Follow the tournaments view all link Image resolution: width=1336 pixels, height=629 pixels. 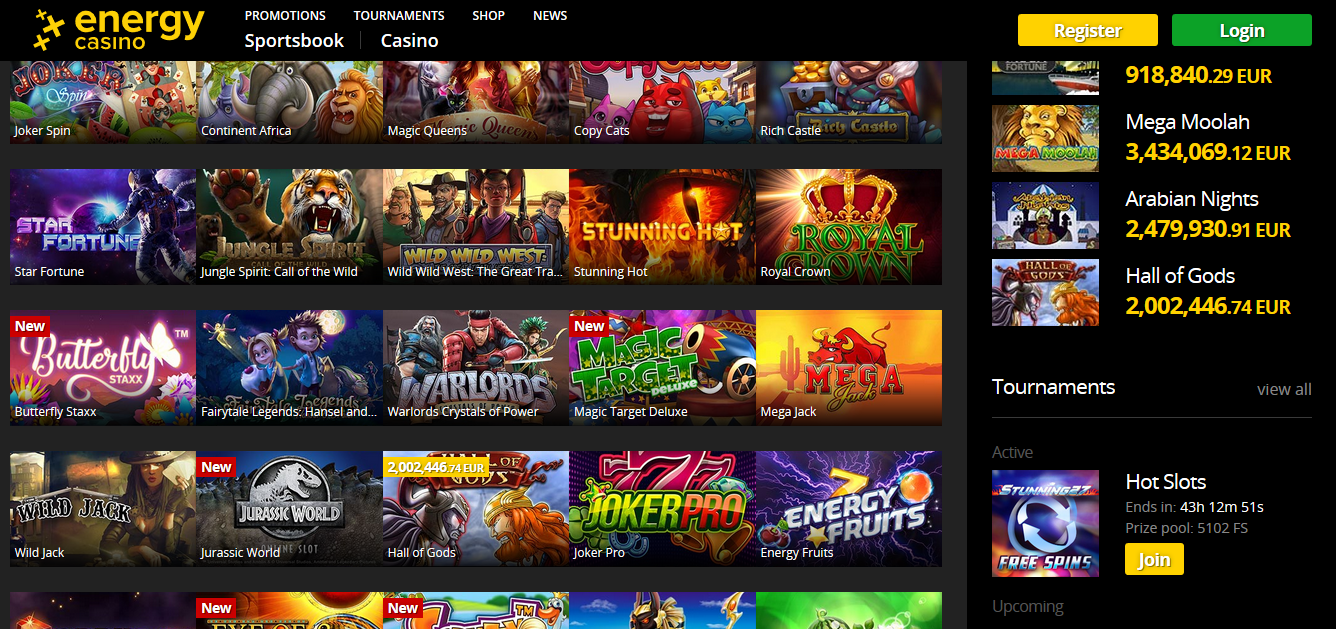pyautogui.click(x=1284, y=389)
